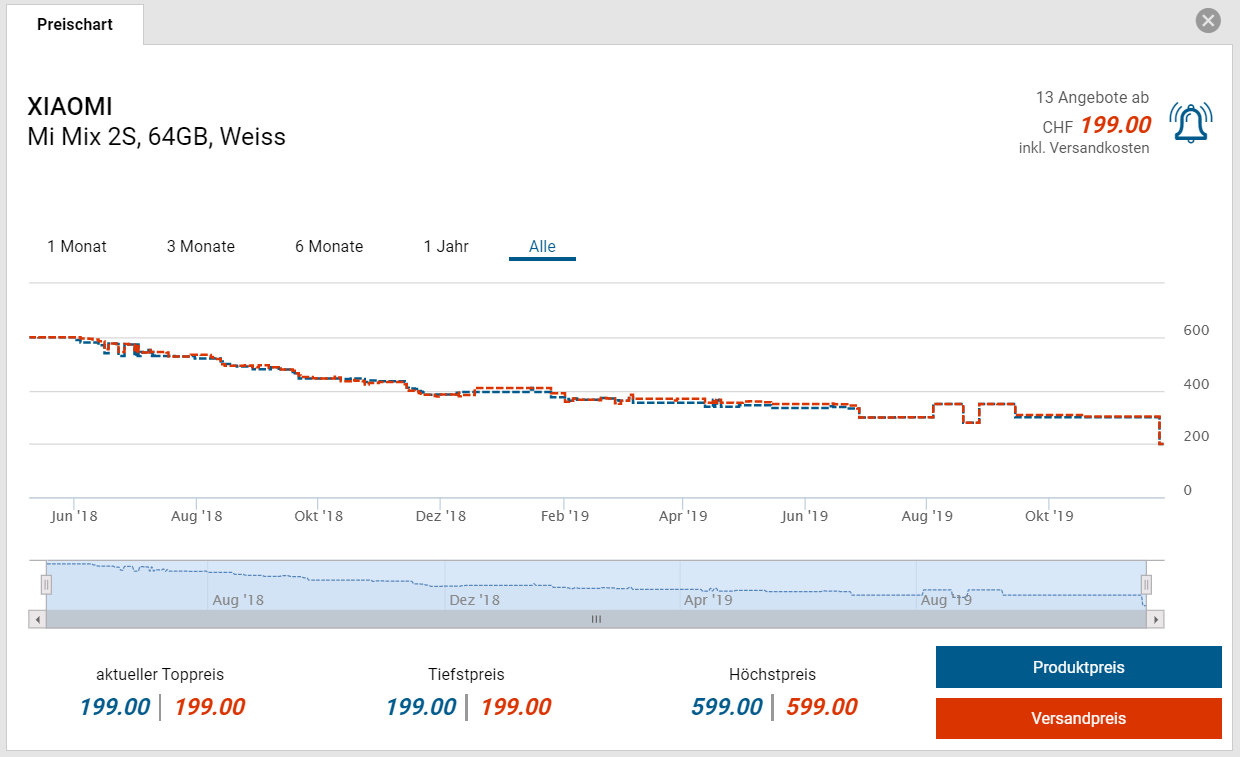
Task: Click the price alert bell icon
Action: point(1190,123)
